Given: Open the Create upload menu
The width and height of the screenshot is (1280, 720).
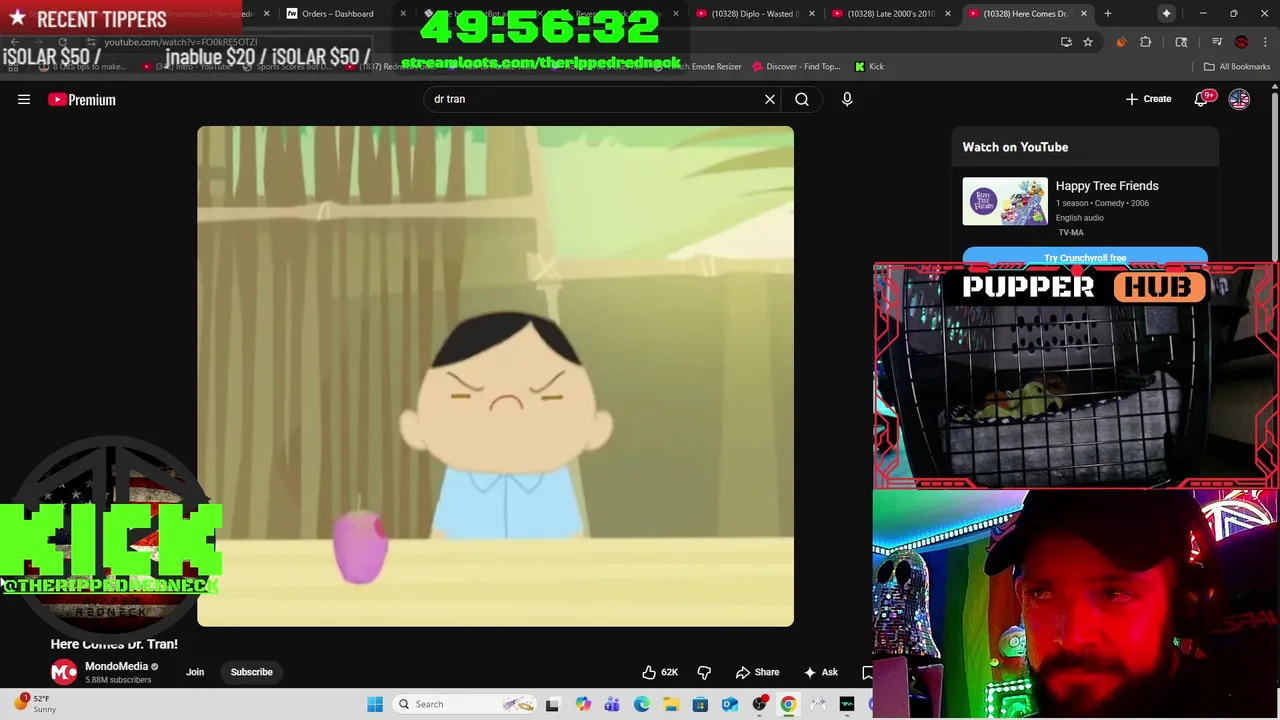Looking at the screenshot, I should 1148,99.
